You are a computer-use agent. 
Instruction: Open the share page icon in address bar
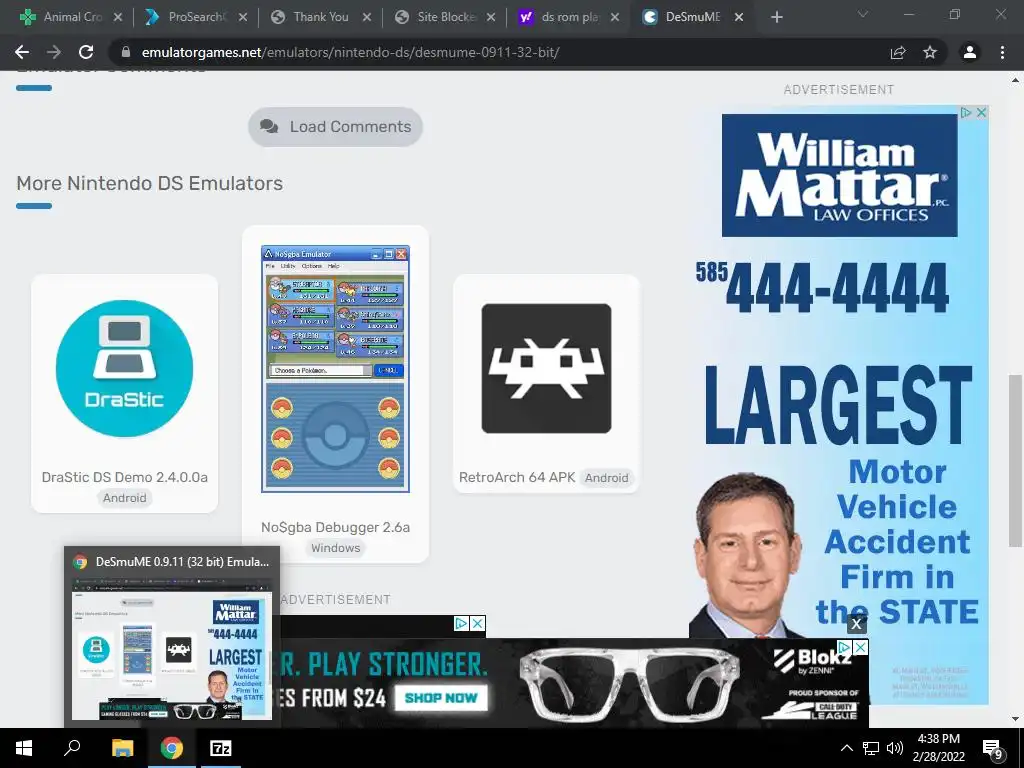tap(898, 52)
